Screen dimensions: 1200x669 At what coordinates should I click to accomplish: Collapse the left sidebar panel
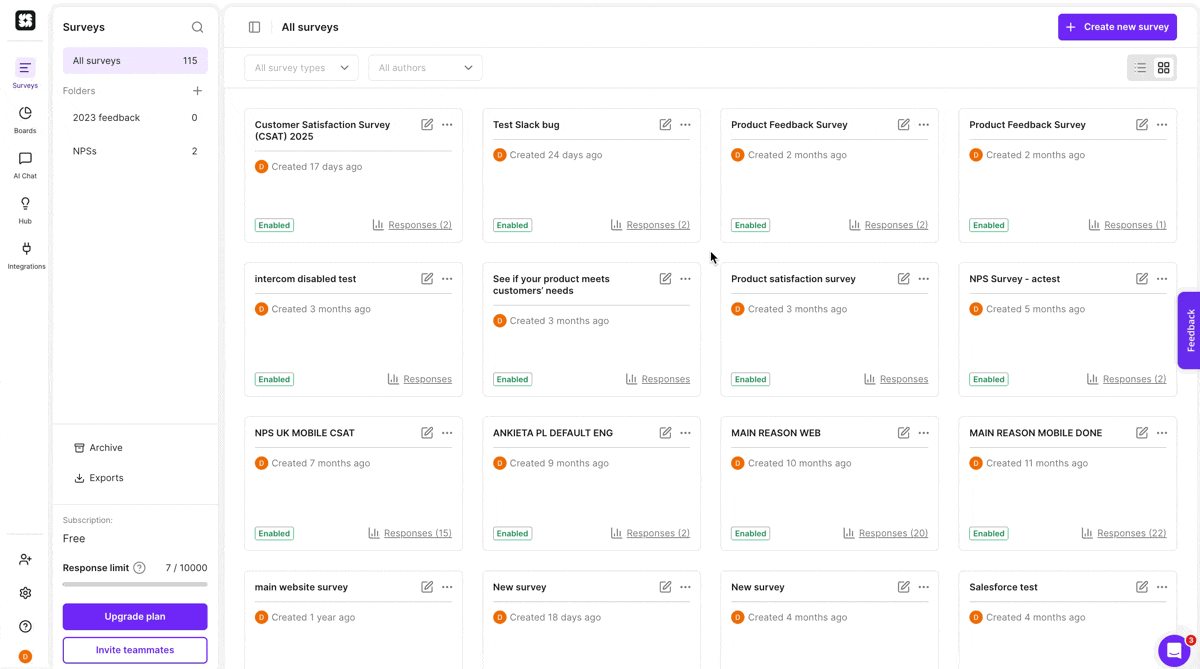point(255,27)
